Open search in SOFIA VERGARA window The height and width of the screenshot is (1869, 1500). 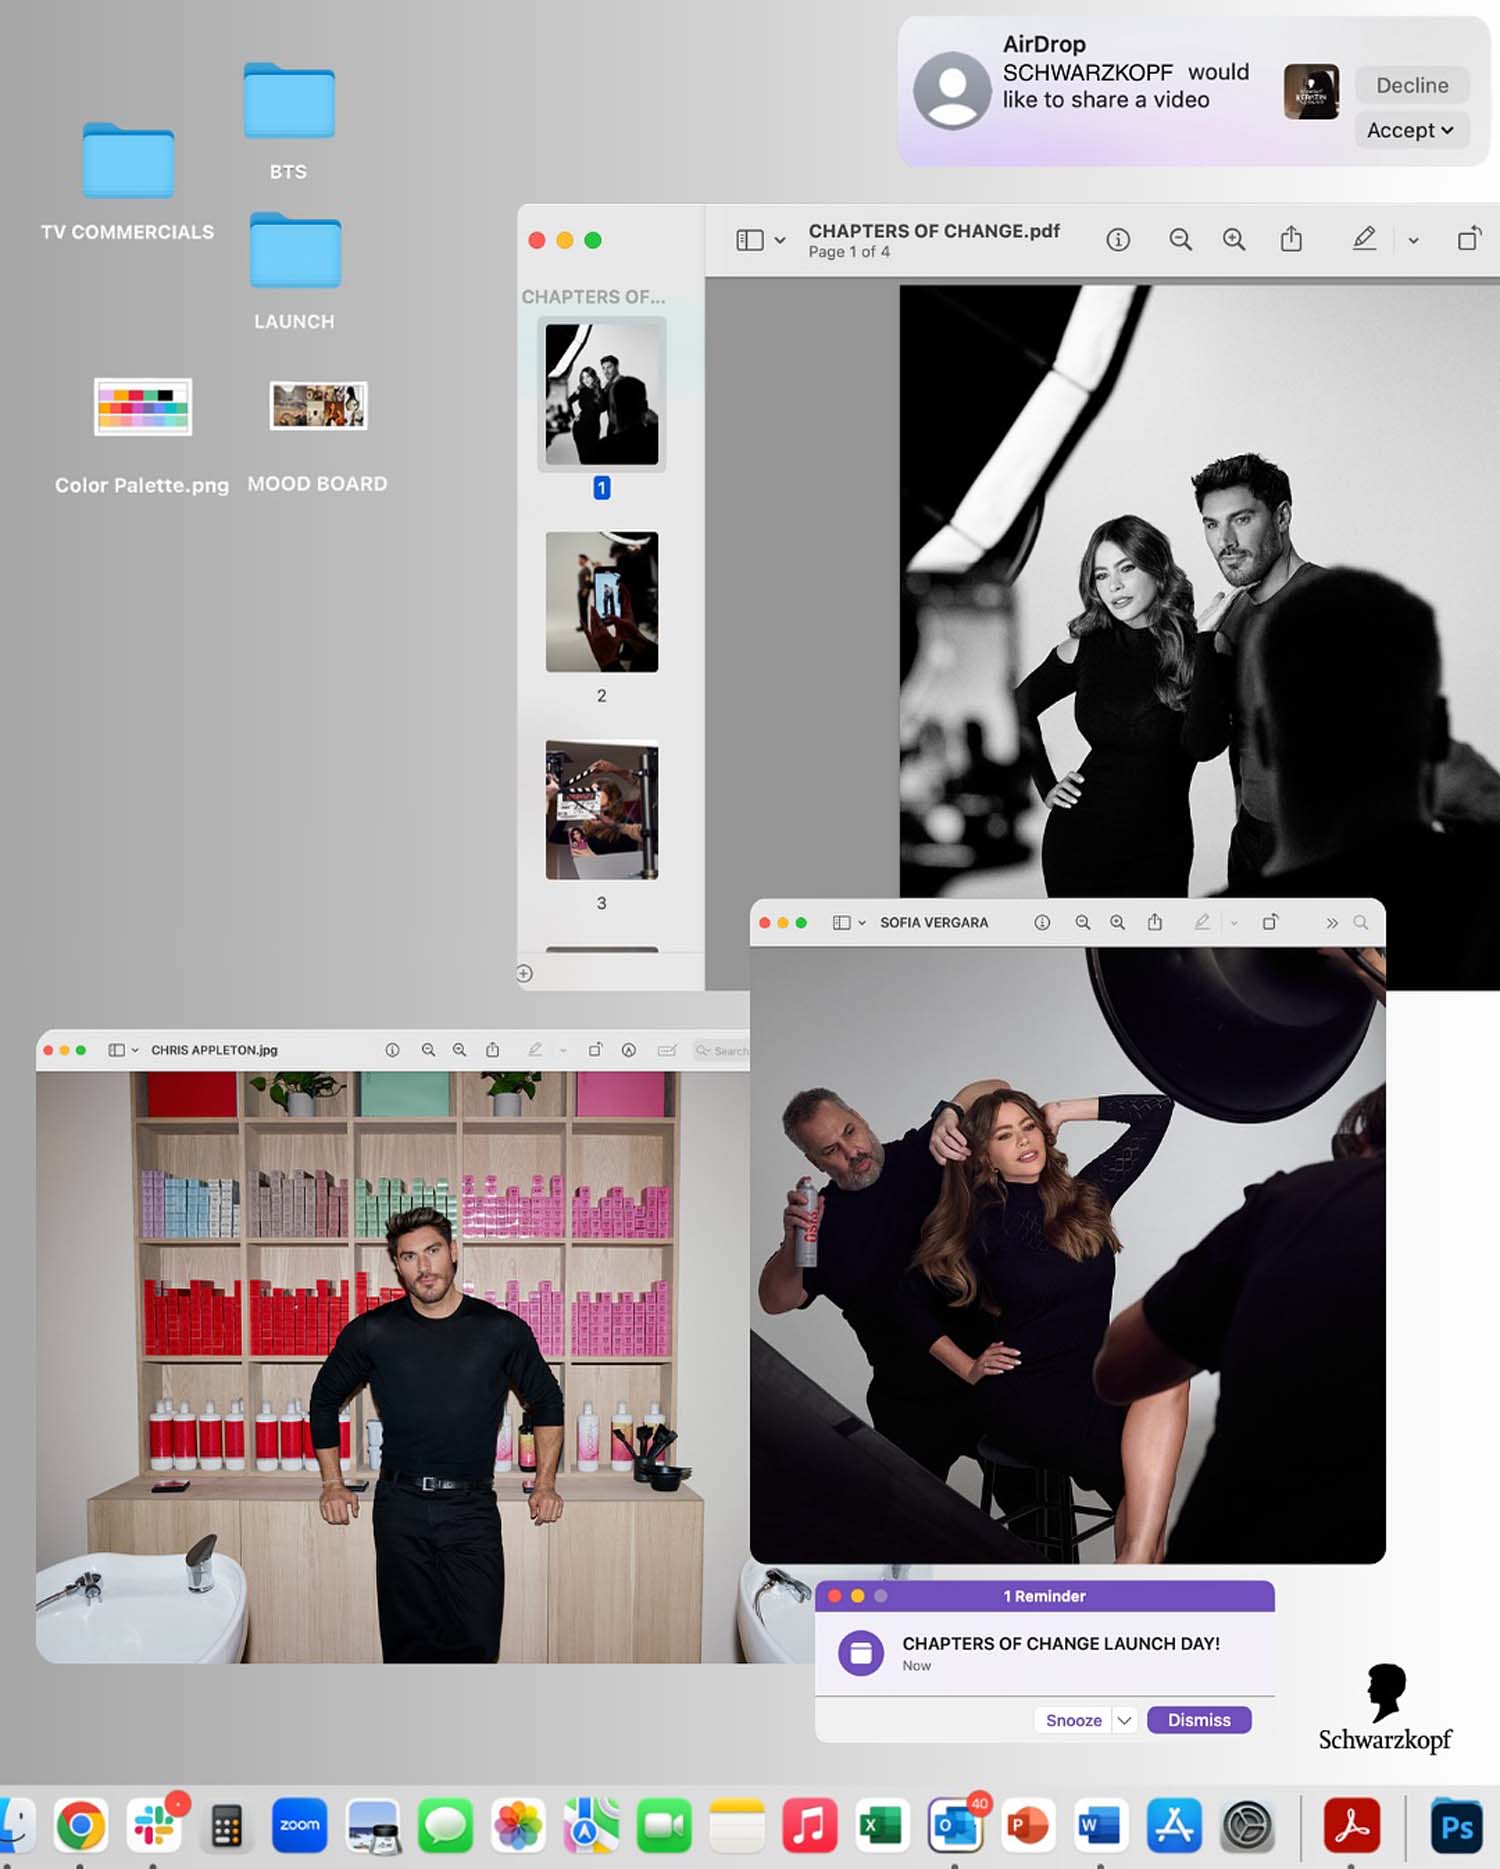tap(1361, 923)
